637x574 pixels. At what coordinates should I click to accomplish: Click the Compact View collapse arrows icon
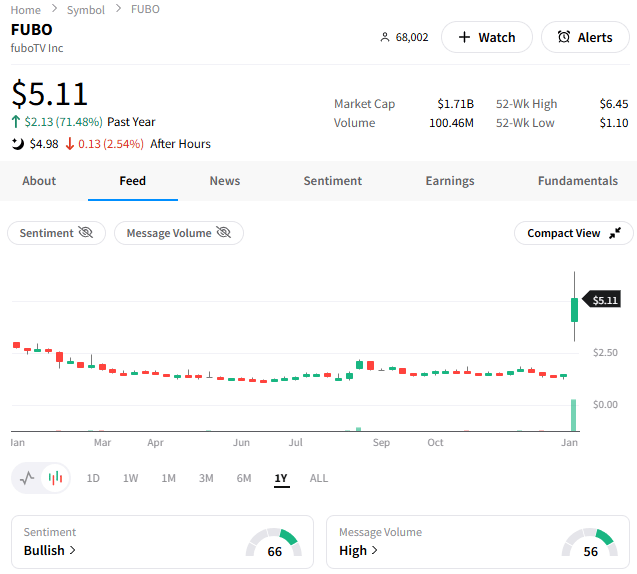click(x=615, y=233)
